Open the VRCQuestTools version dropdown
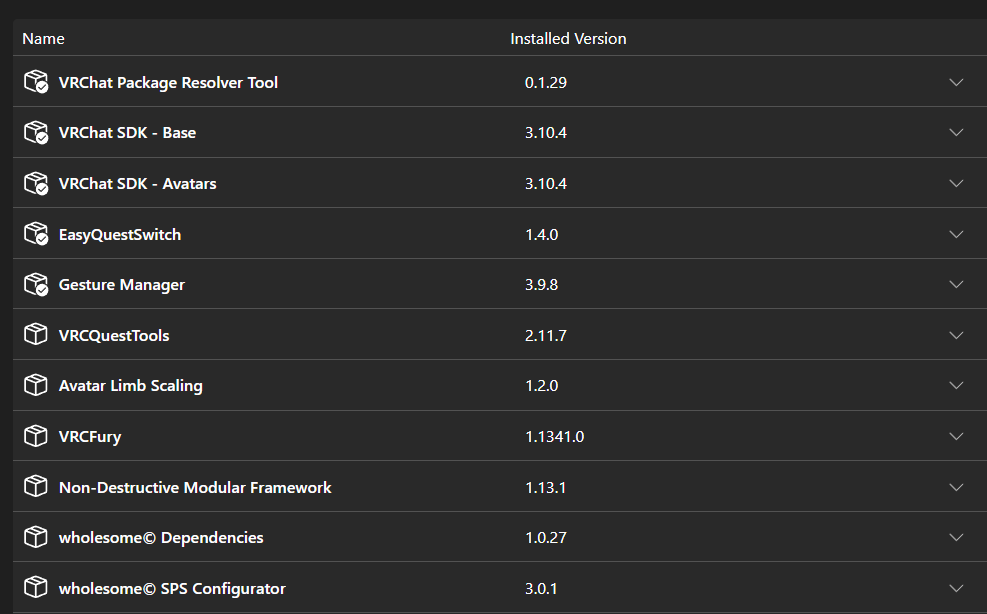Screen dimensions: 987x614 pos(956,335)
